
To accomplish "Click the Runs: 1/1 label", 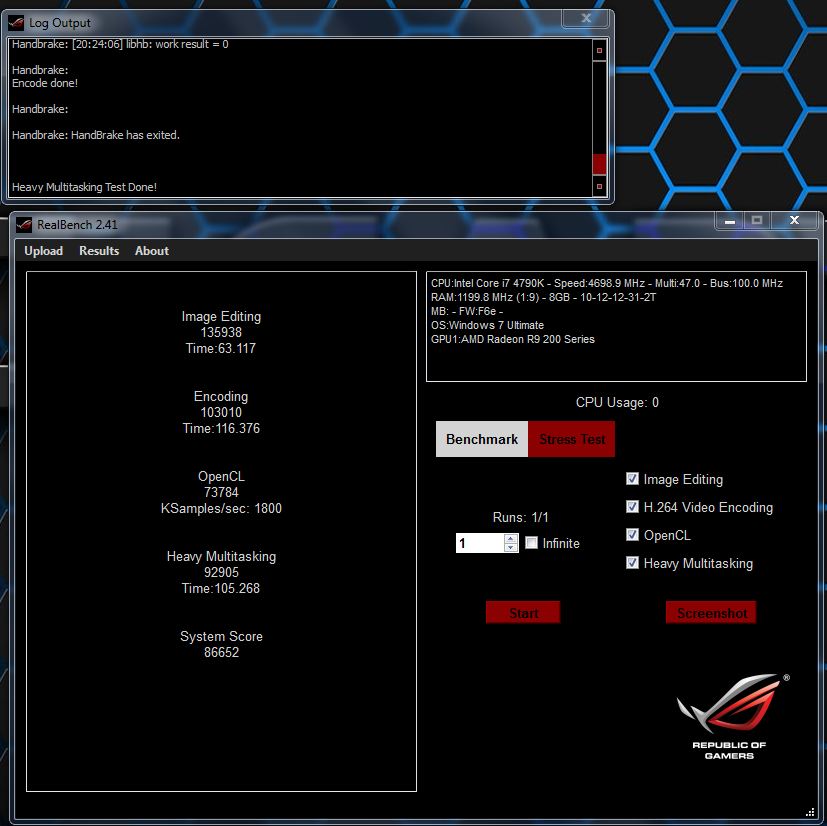I will [x=521, y=517].
